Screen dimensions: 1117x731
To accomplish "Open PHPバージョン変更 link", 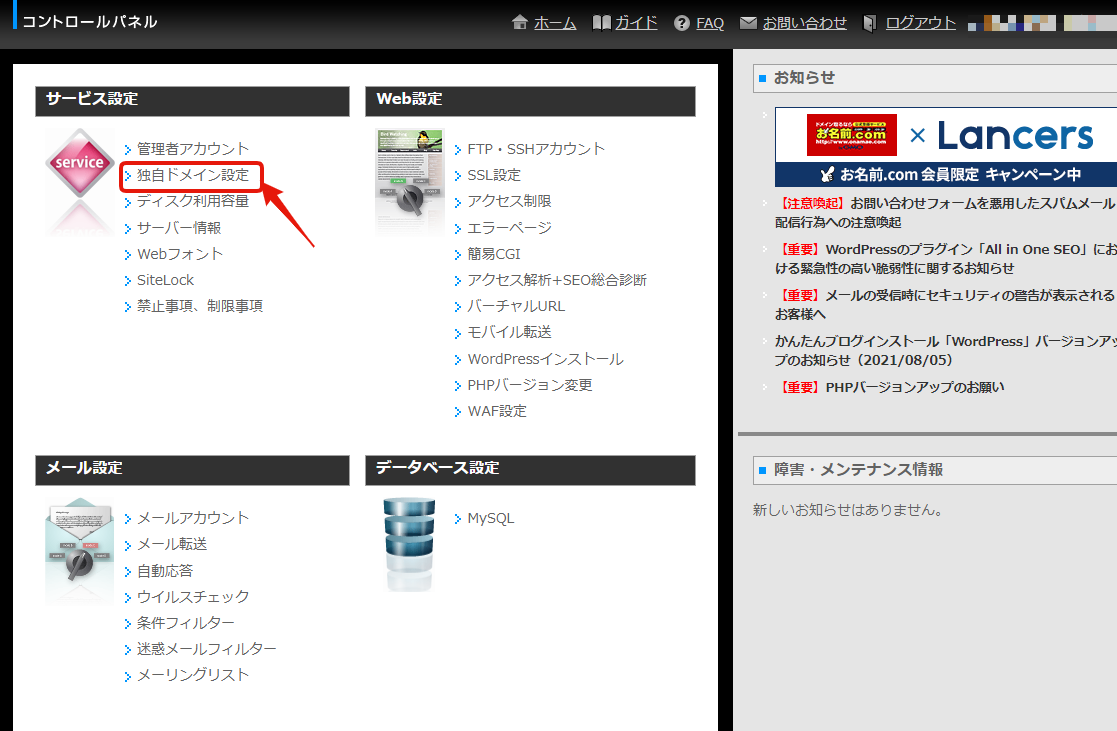I will click(530, 385).
